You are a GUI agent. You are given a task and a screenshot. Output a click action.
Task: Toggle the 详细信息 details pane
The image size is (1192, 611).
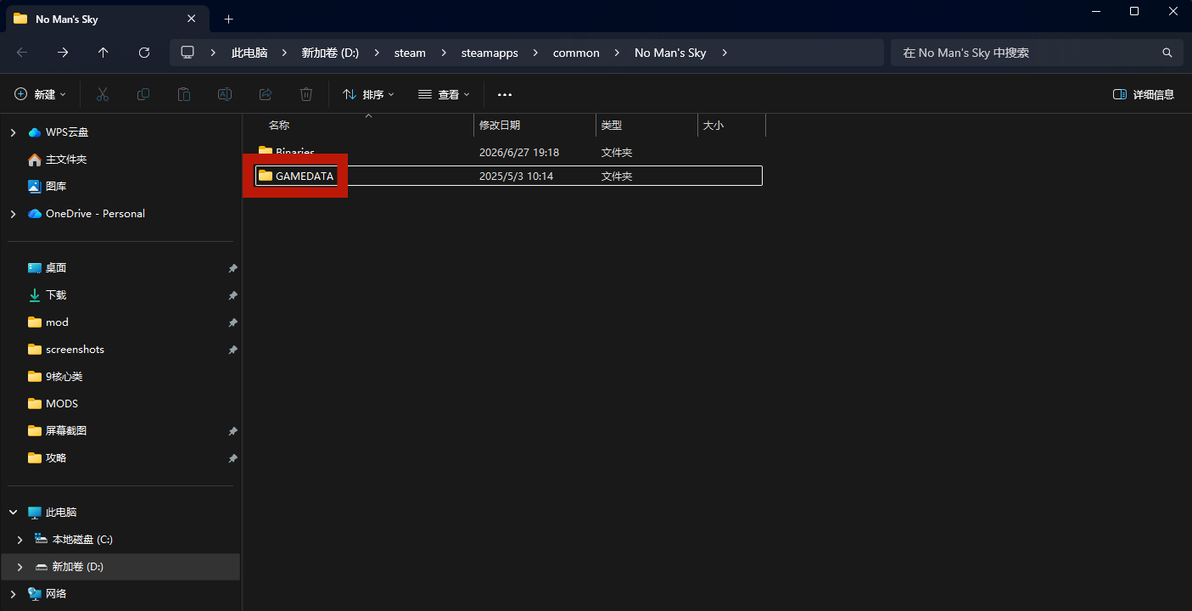1143,94
